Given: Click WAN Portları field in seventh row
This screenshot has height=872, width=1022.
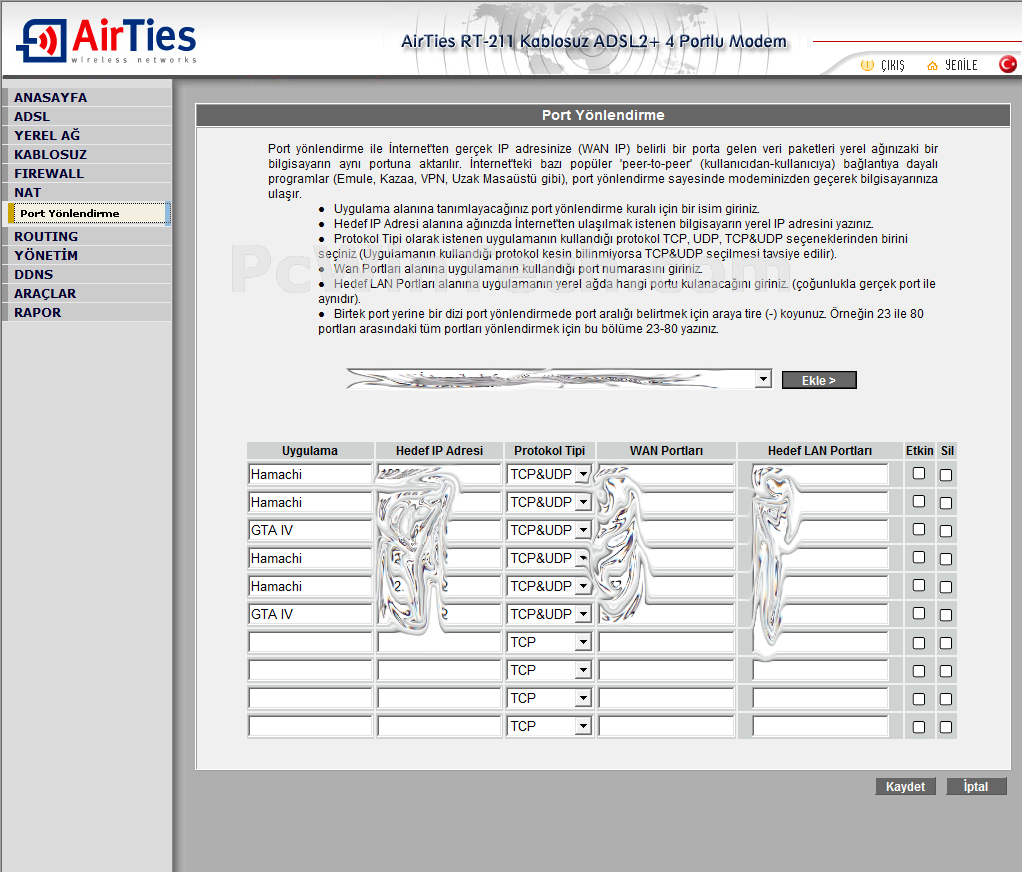Looking at the screenshot, I should click(x=667, y=642).
